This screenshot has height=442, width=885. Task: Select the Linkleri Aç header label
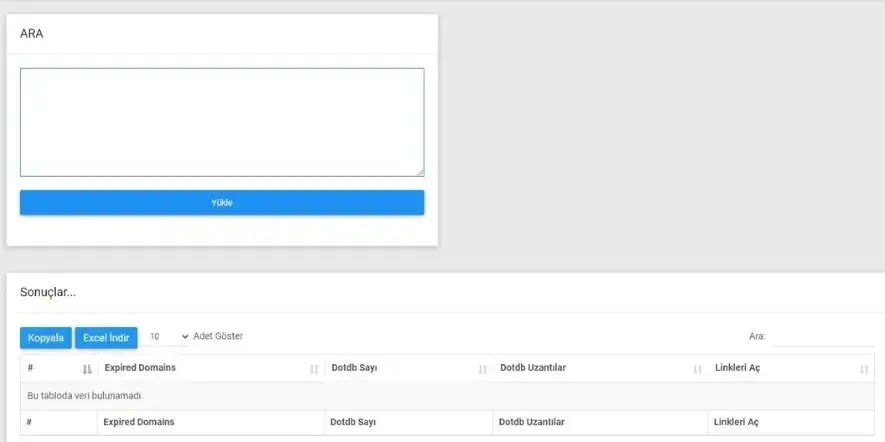[738, 368]
